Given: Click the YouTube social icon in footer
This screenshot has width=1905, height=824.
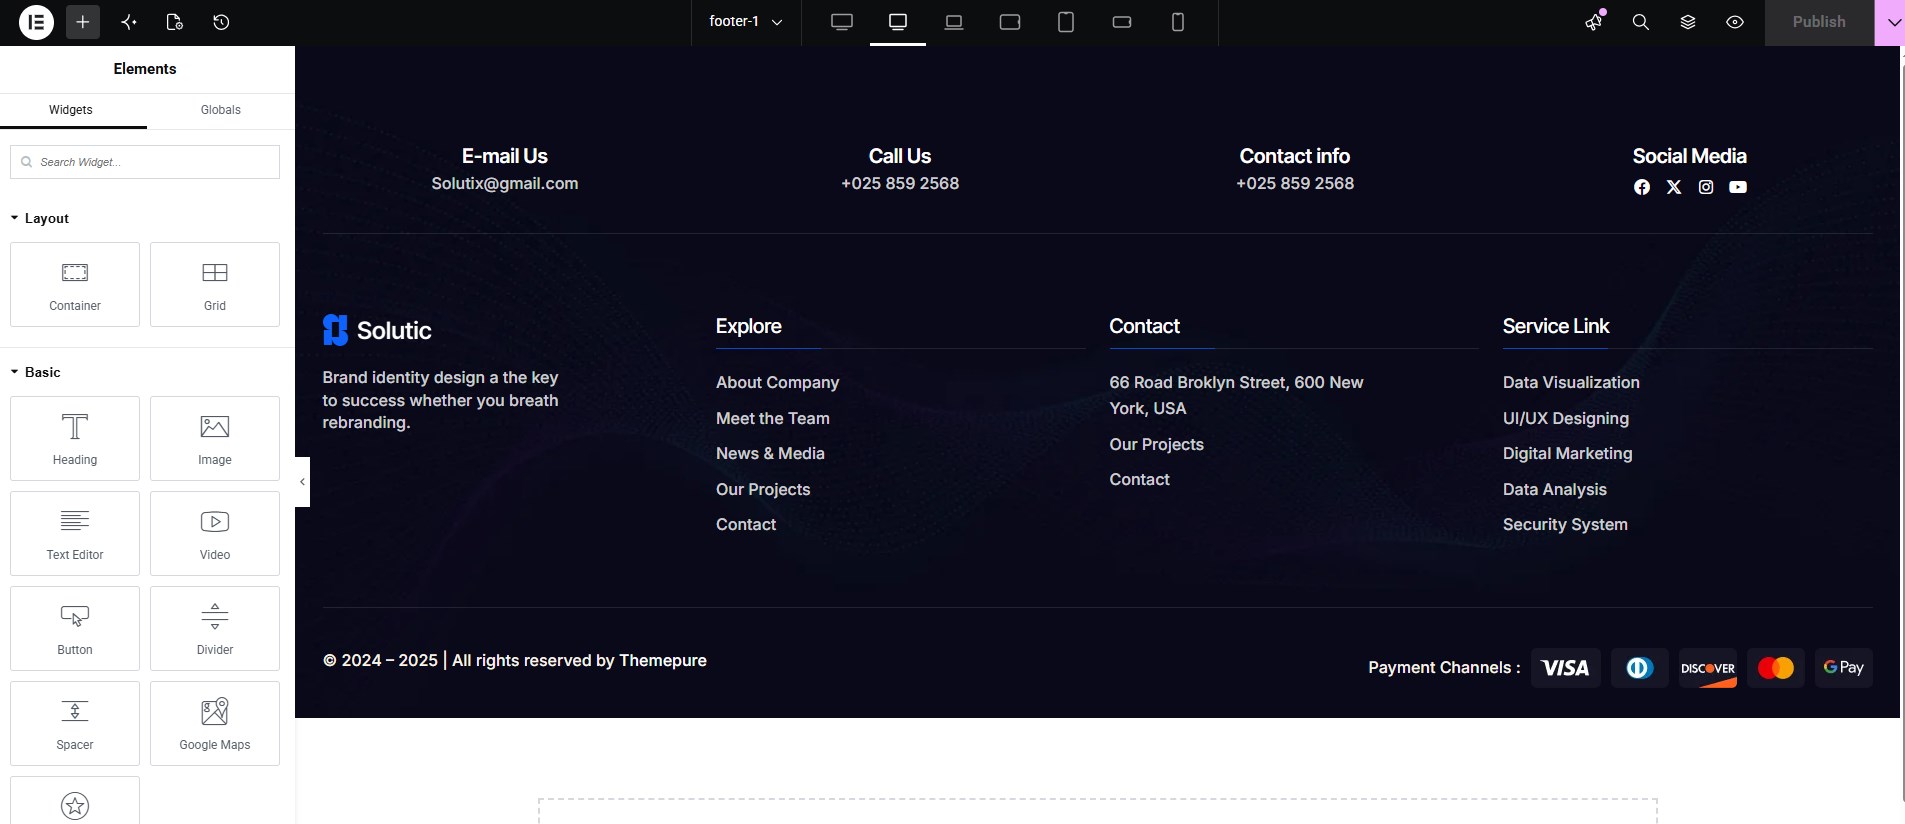Looking at the screenshot, I should (x=1738, y=187).
